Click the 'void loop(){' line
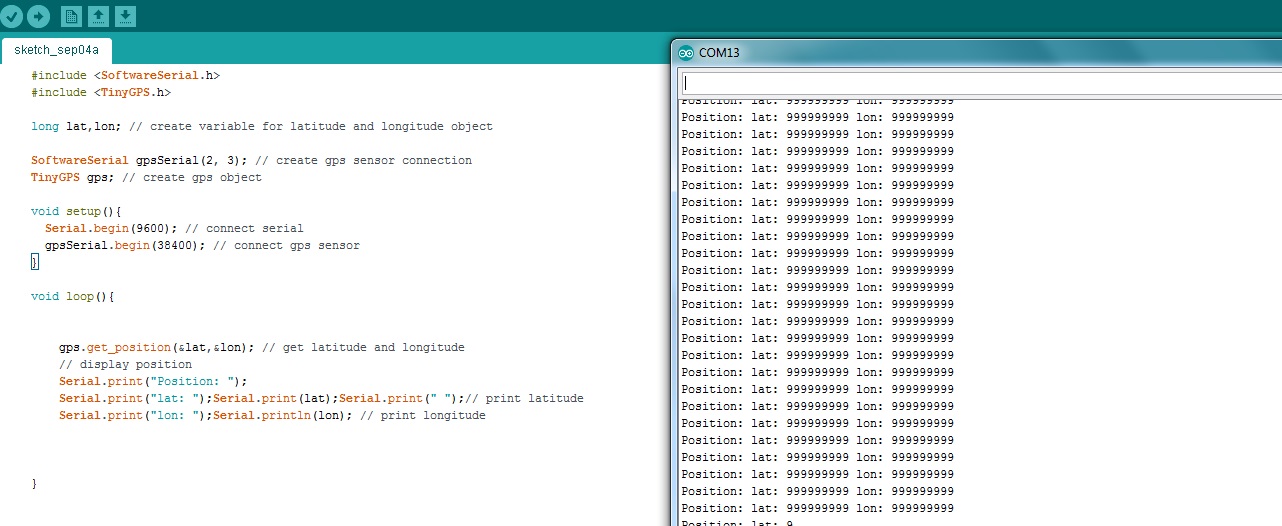The width and height of the screenshot is (1282, 526). pyautogui.click(x=73, y=296)
